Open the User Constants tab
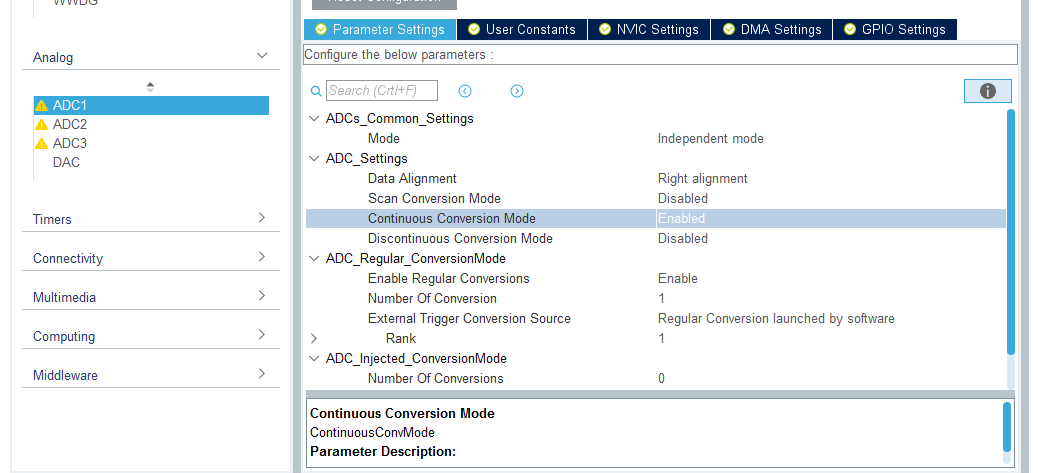The image size is (1038, 473). tap(521, 29)
